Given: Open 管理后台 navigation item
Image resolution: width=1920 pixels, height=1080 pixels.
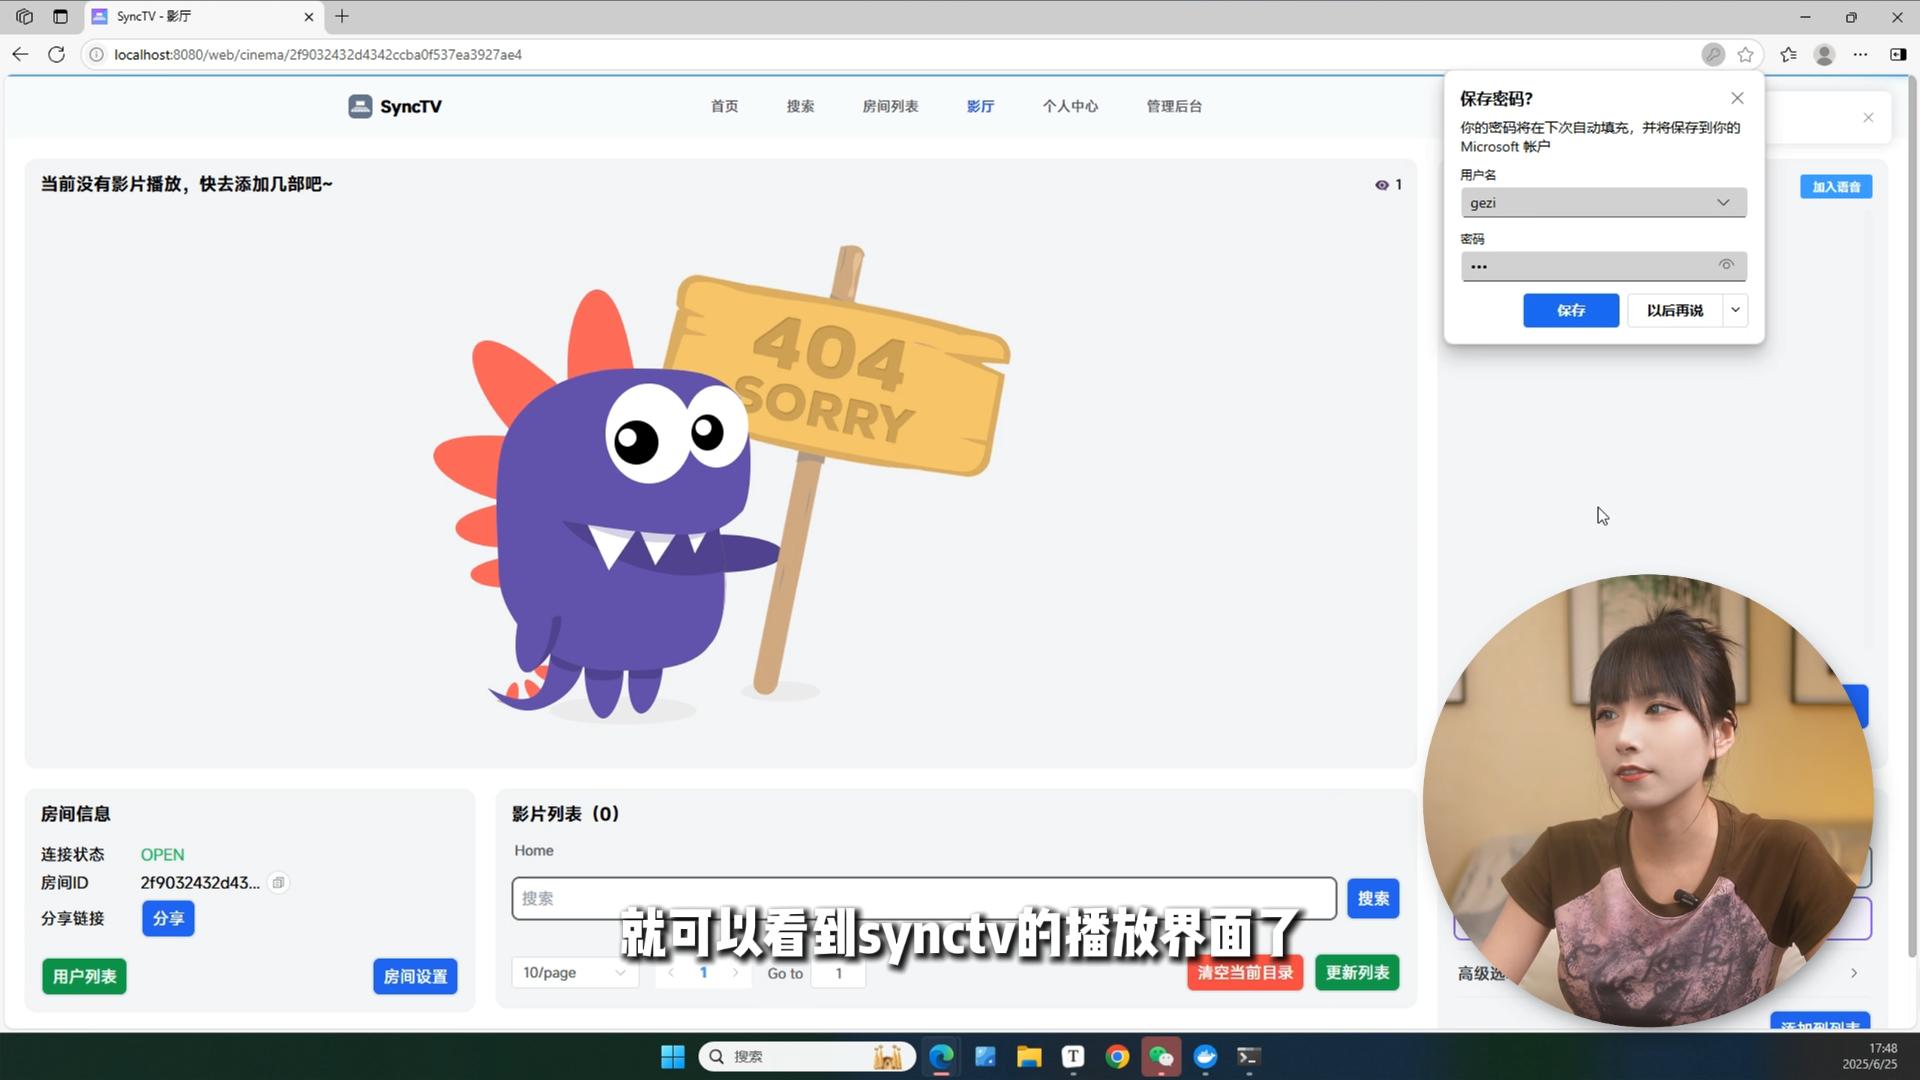Looking at the screenshot, I should pyautogui.click(x=1174, y=106).
